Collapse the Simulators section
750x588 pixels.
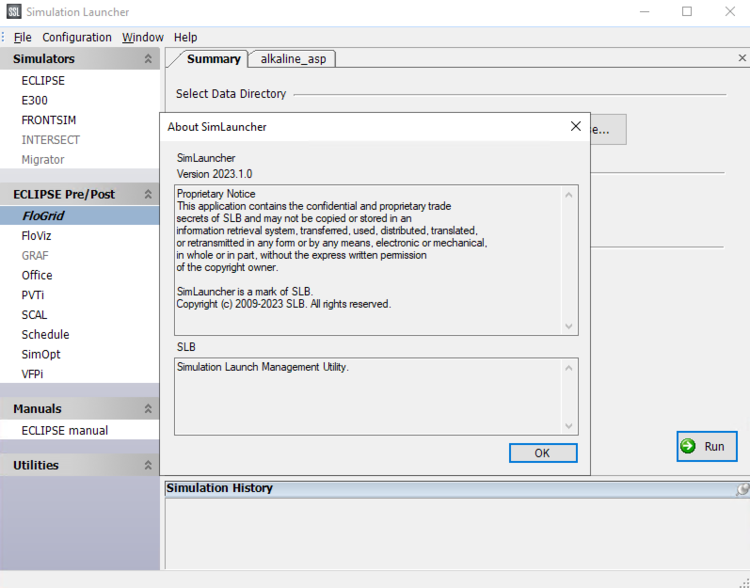point(148,59)
